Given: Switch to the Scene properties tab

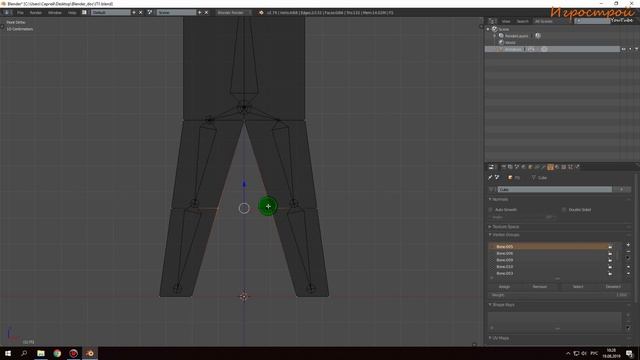Looking at the screenshot, I should (517, 167).
